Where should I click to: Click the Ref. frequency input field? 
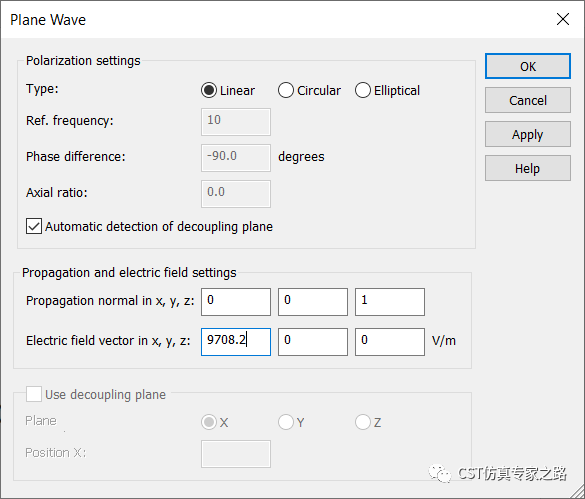(236, 122)
